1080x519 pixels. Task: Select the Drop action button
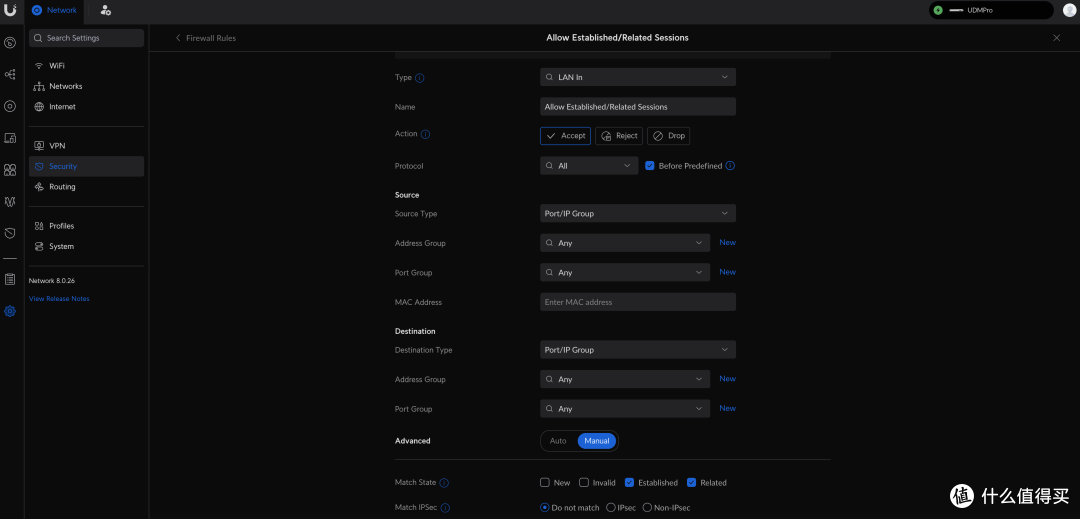[668, 136]
